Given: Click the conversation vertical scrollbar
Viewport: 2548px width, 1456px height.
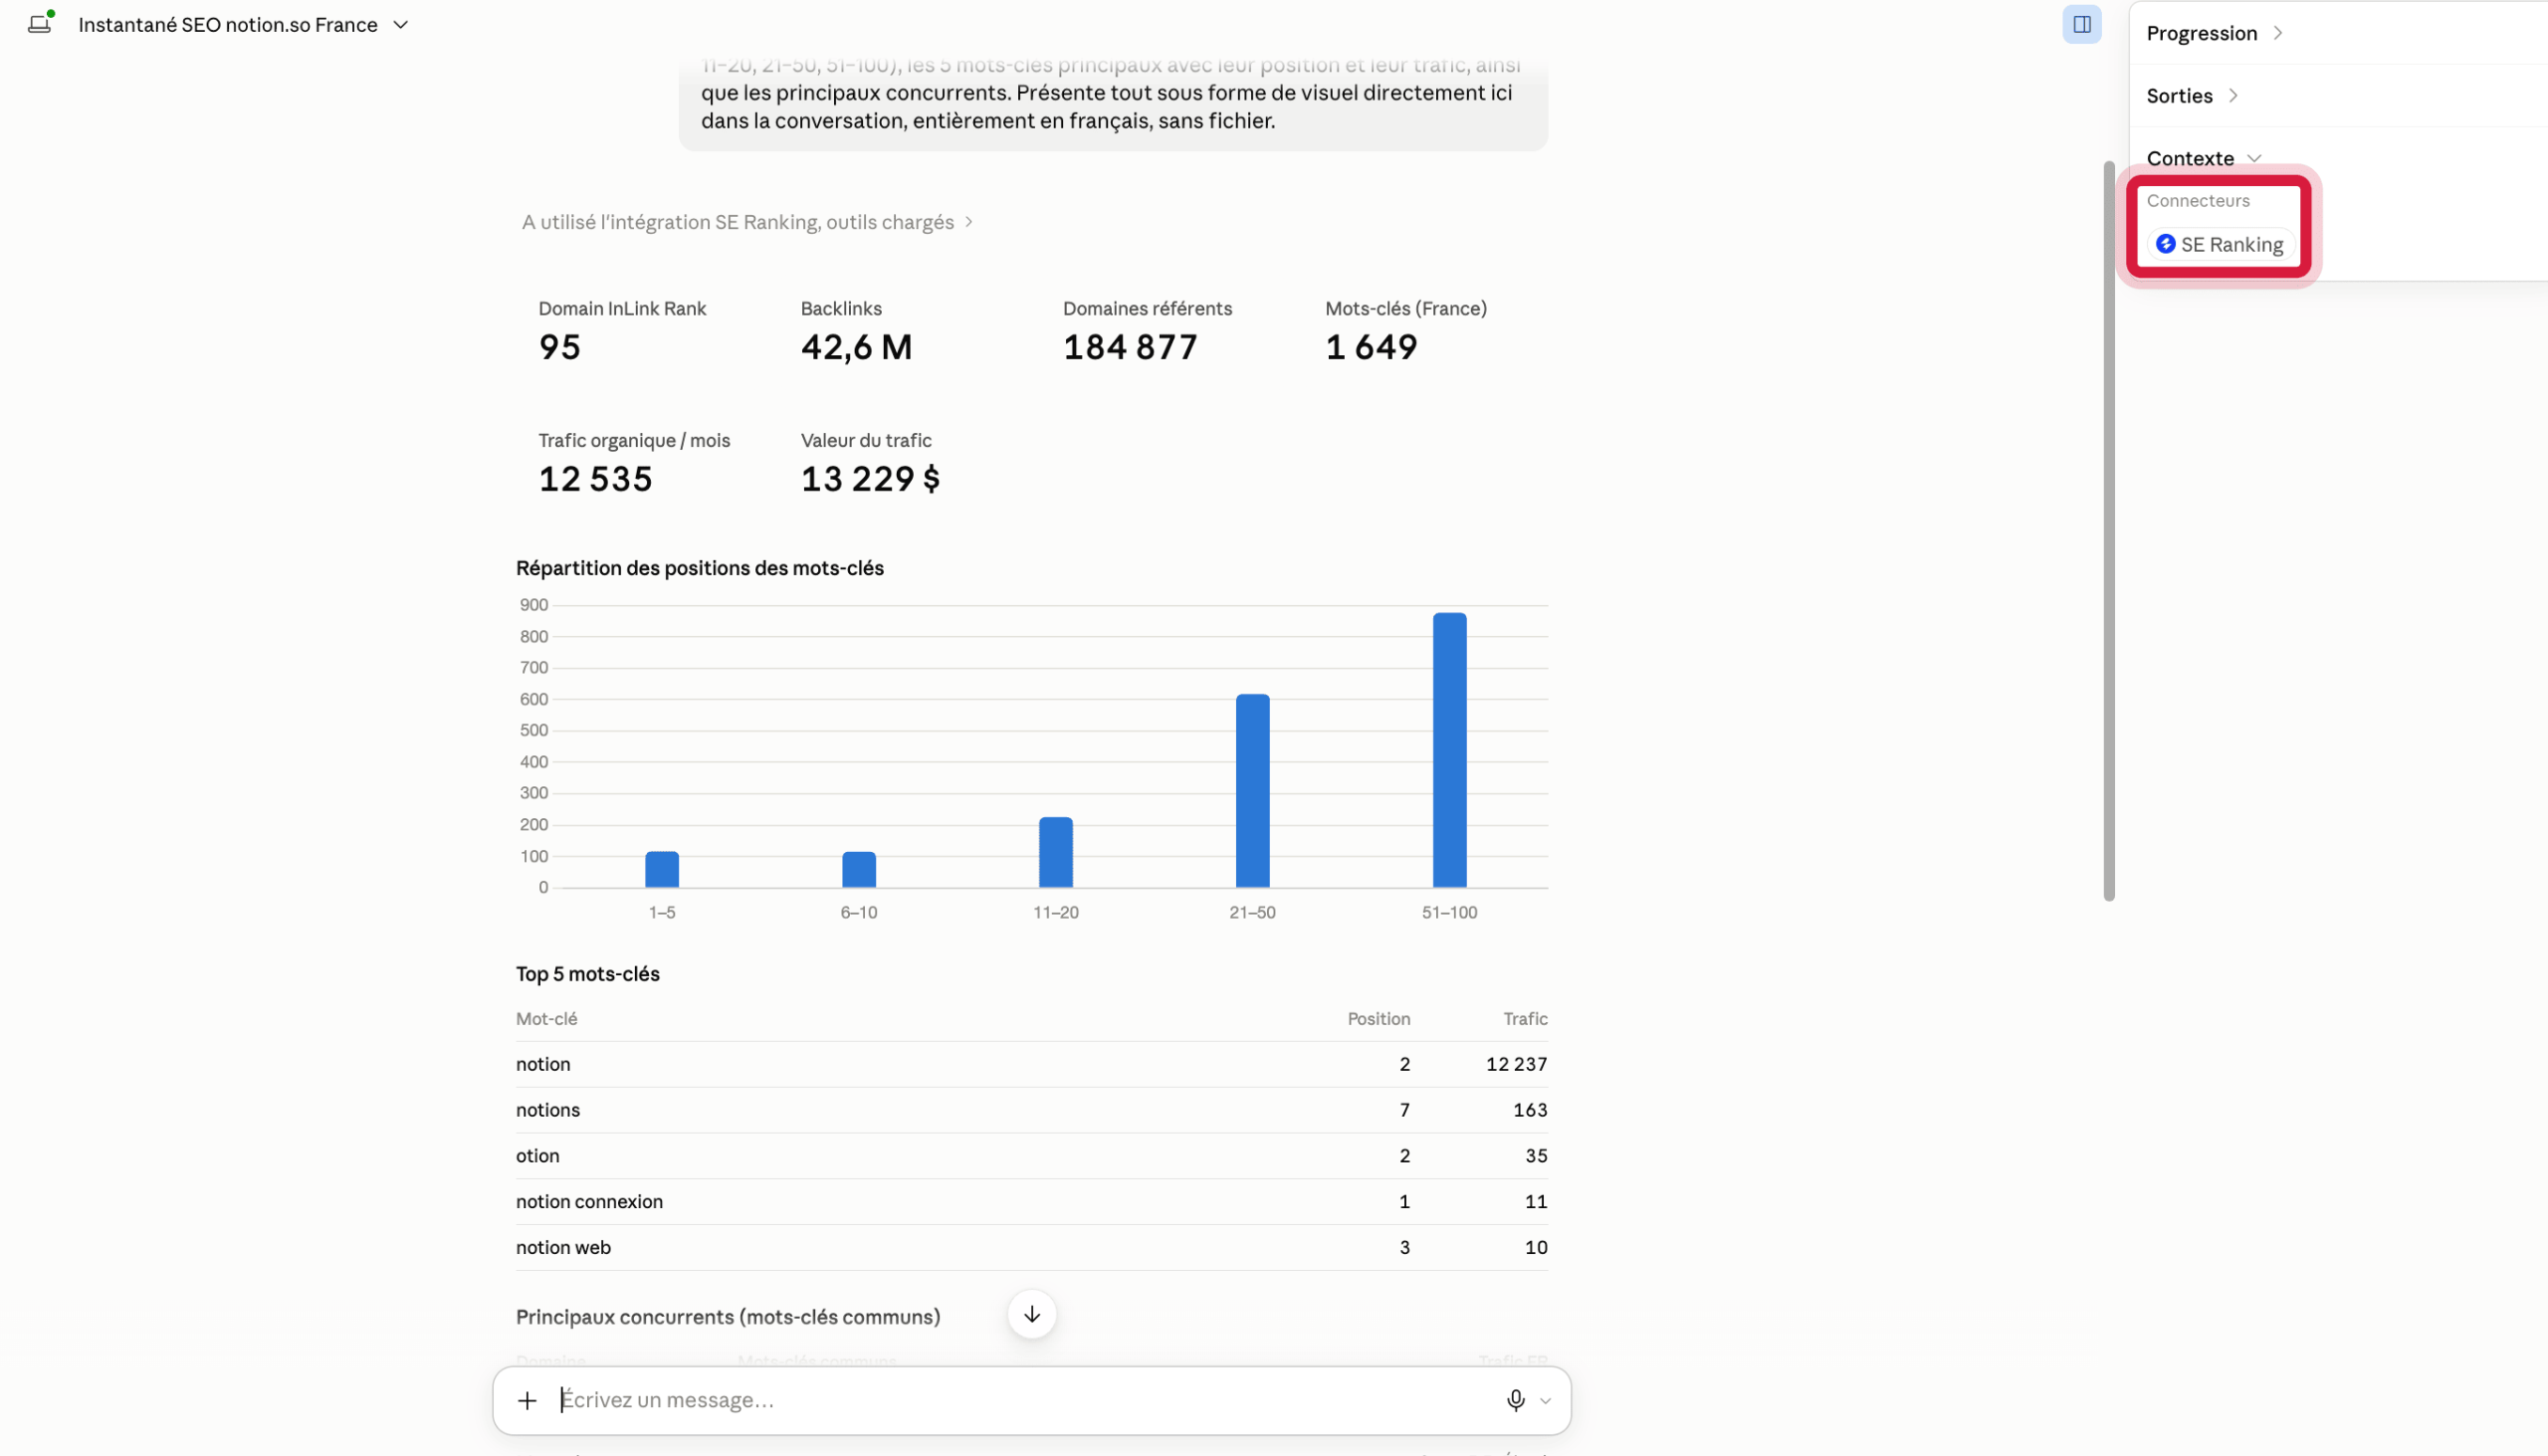Looking at the screenshot, I should 2108,530.
